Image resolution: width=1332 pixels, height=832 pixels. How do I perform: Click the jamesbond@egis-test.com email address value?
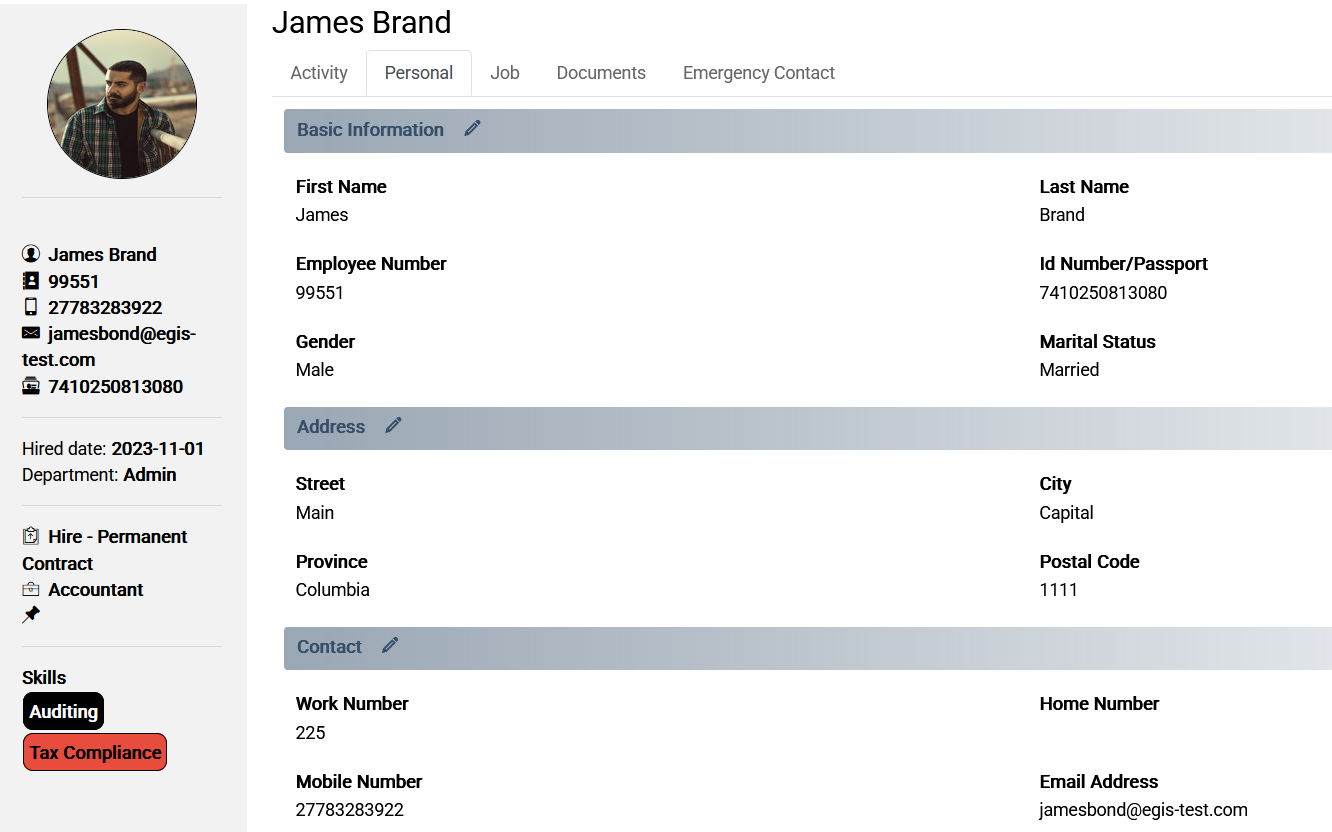[x=1144, y=810]
